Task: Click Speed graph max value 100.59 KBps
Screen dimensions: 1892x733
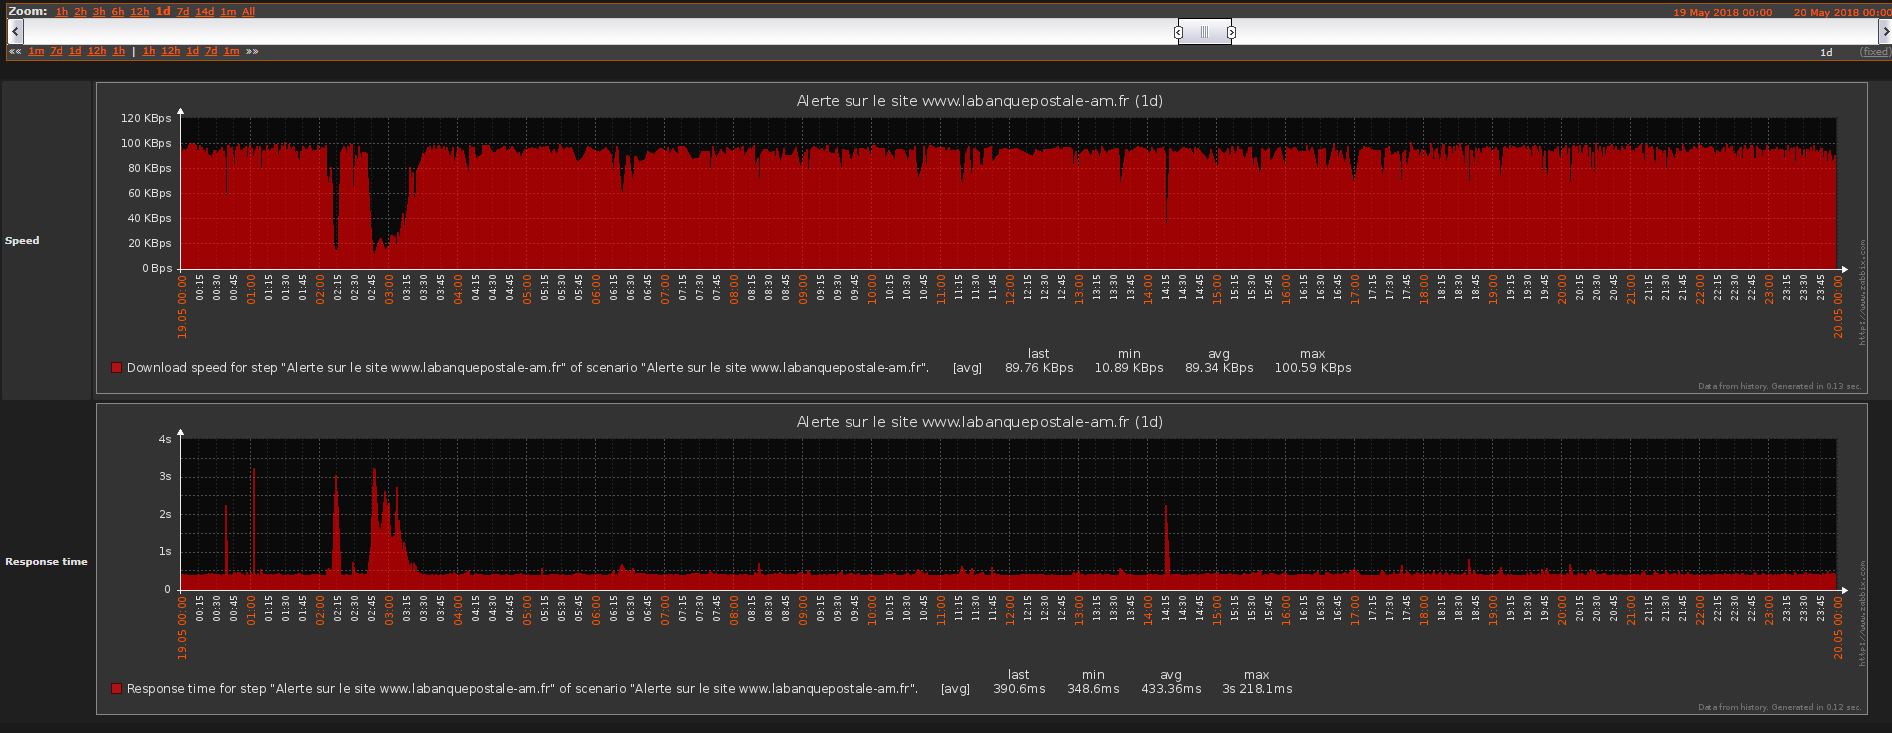Action: tap(1313, 368)
